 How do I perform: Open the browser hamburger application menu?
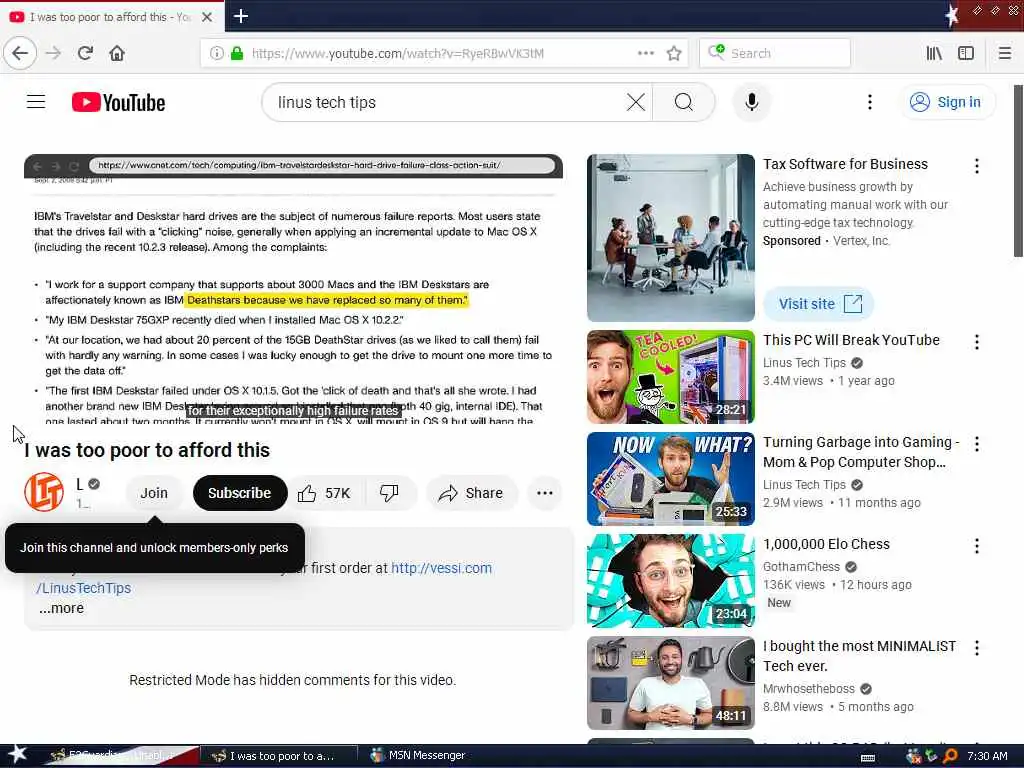(1004, 53)
